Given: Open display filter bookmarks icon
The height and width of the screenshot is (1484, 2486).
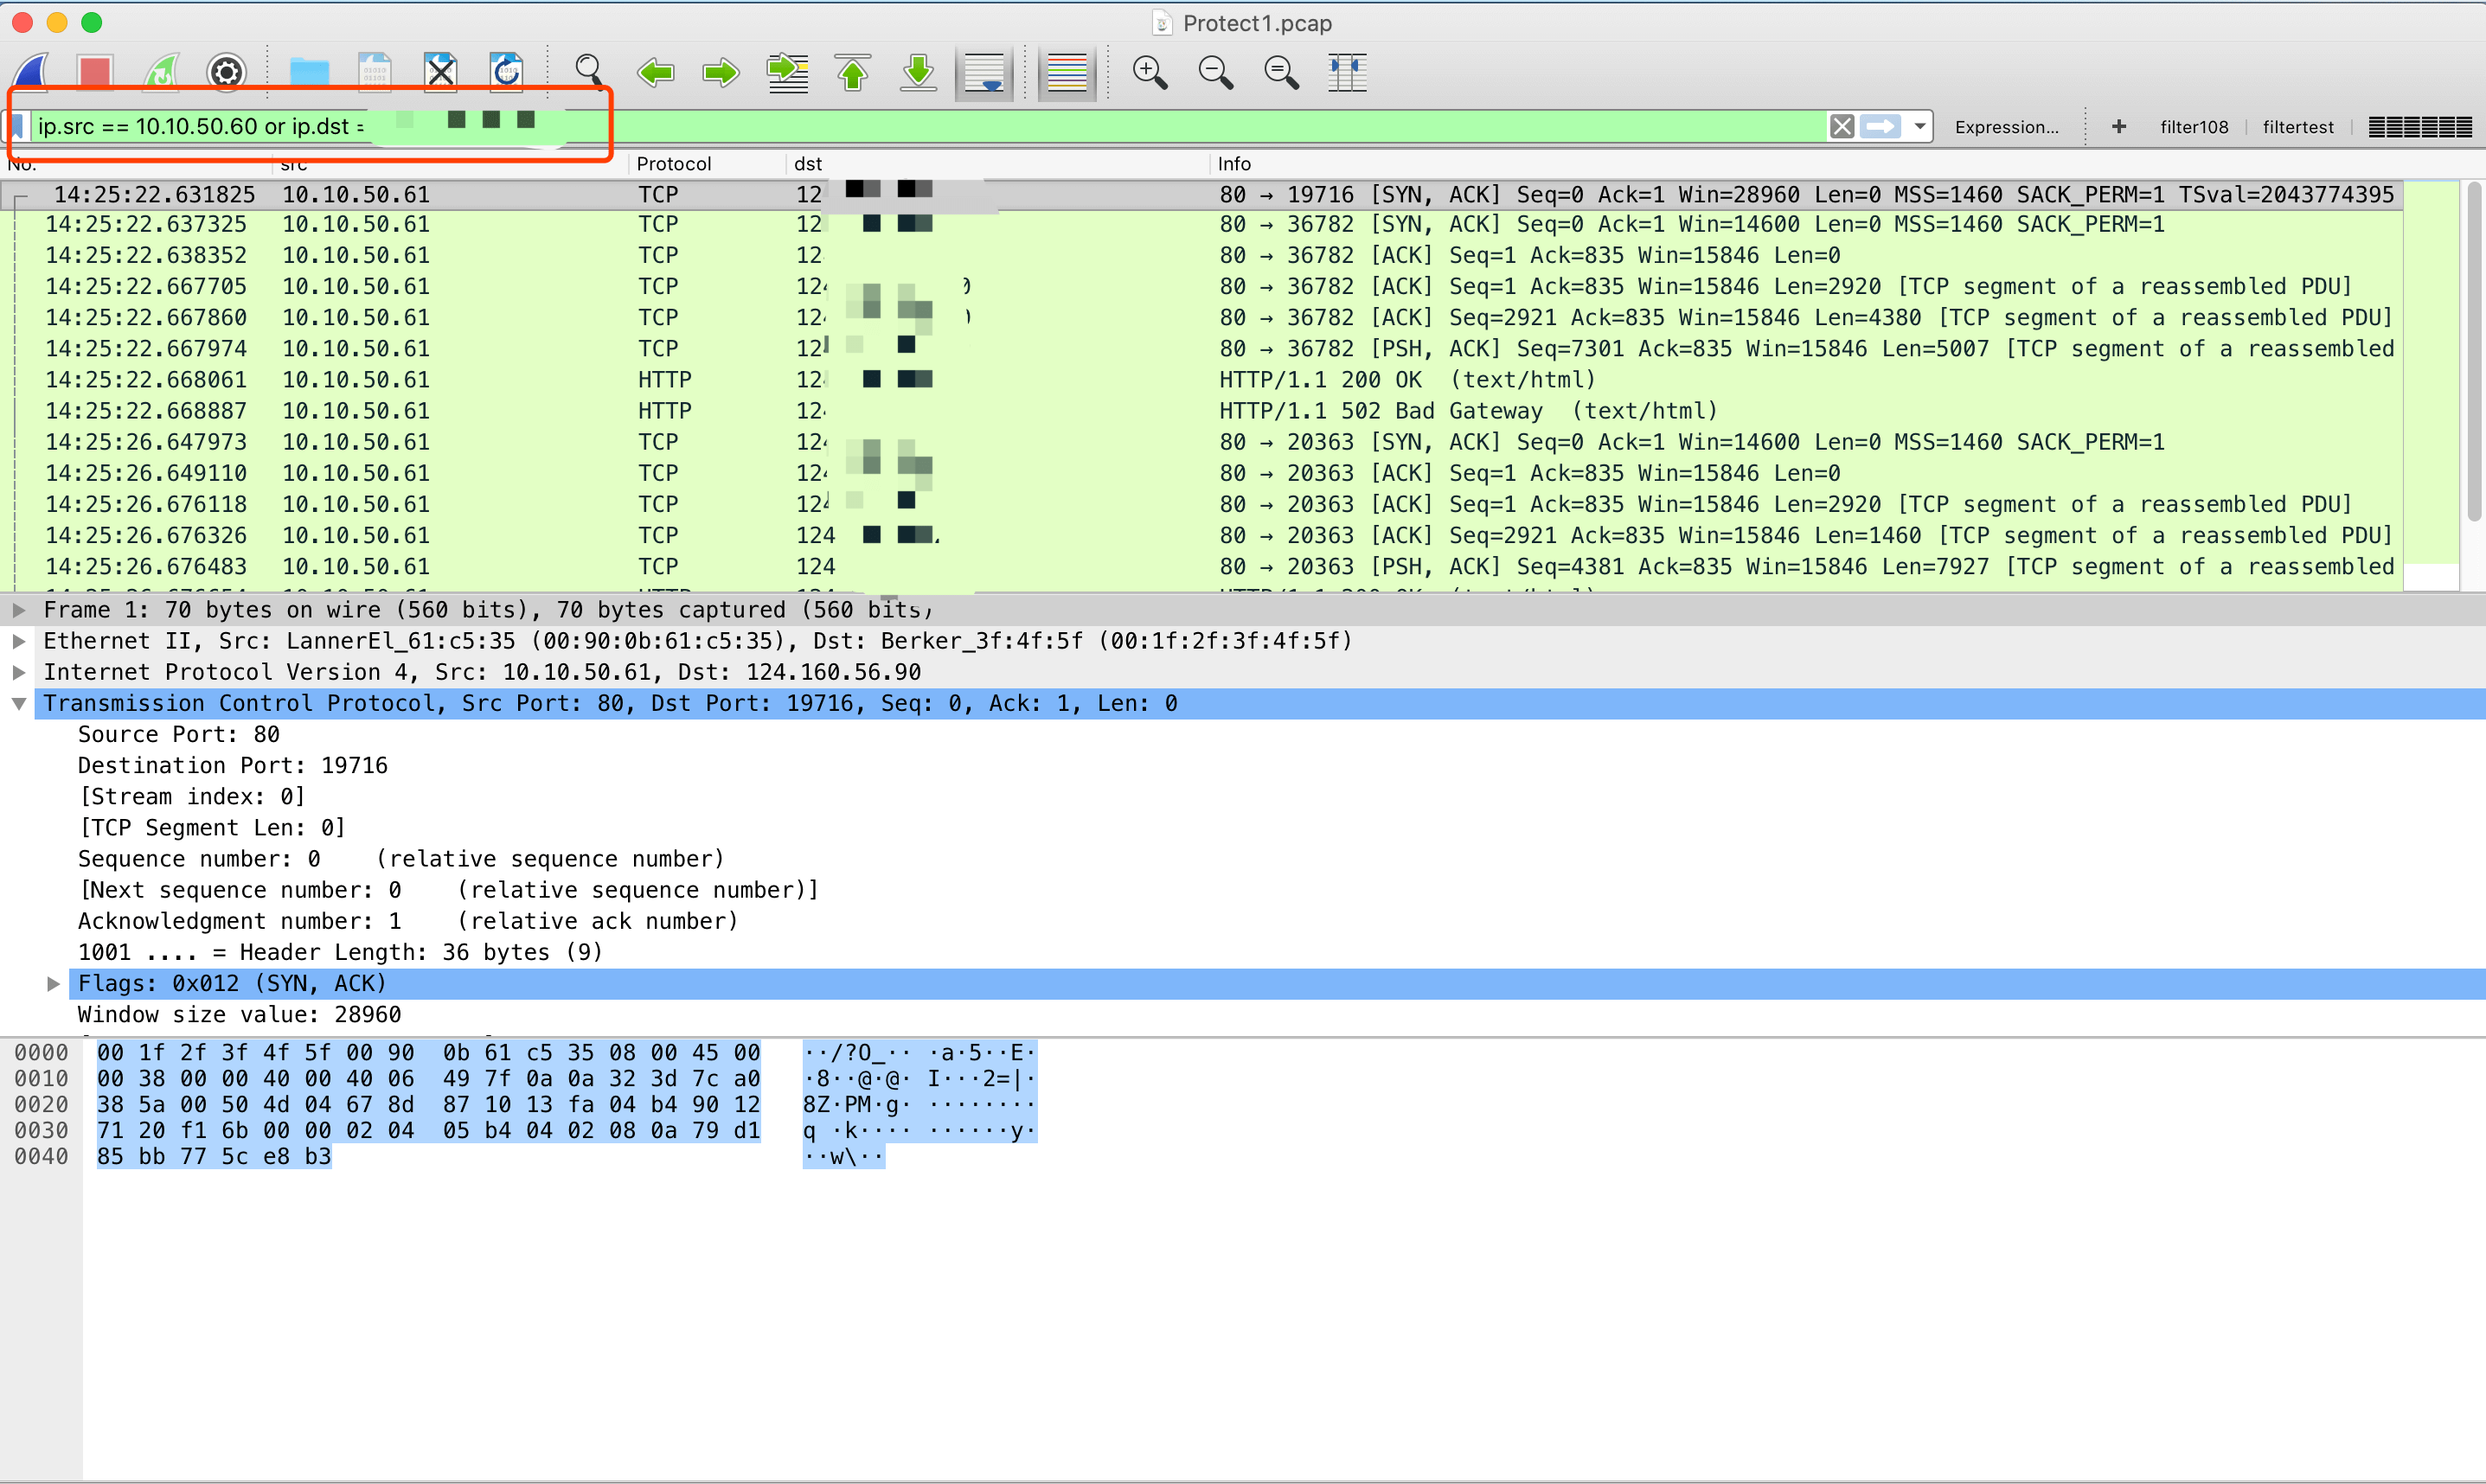Looking at the screenshot, I should coord(17,126).
